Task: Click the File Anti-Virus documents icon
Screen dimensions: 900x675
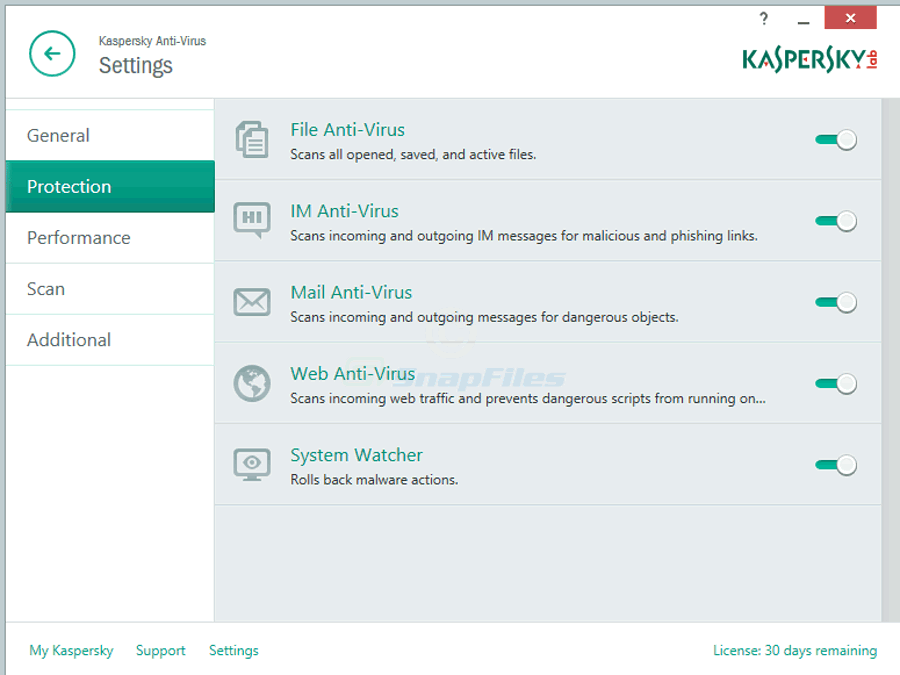Action: point(251,139)
